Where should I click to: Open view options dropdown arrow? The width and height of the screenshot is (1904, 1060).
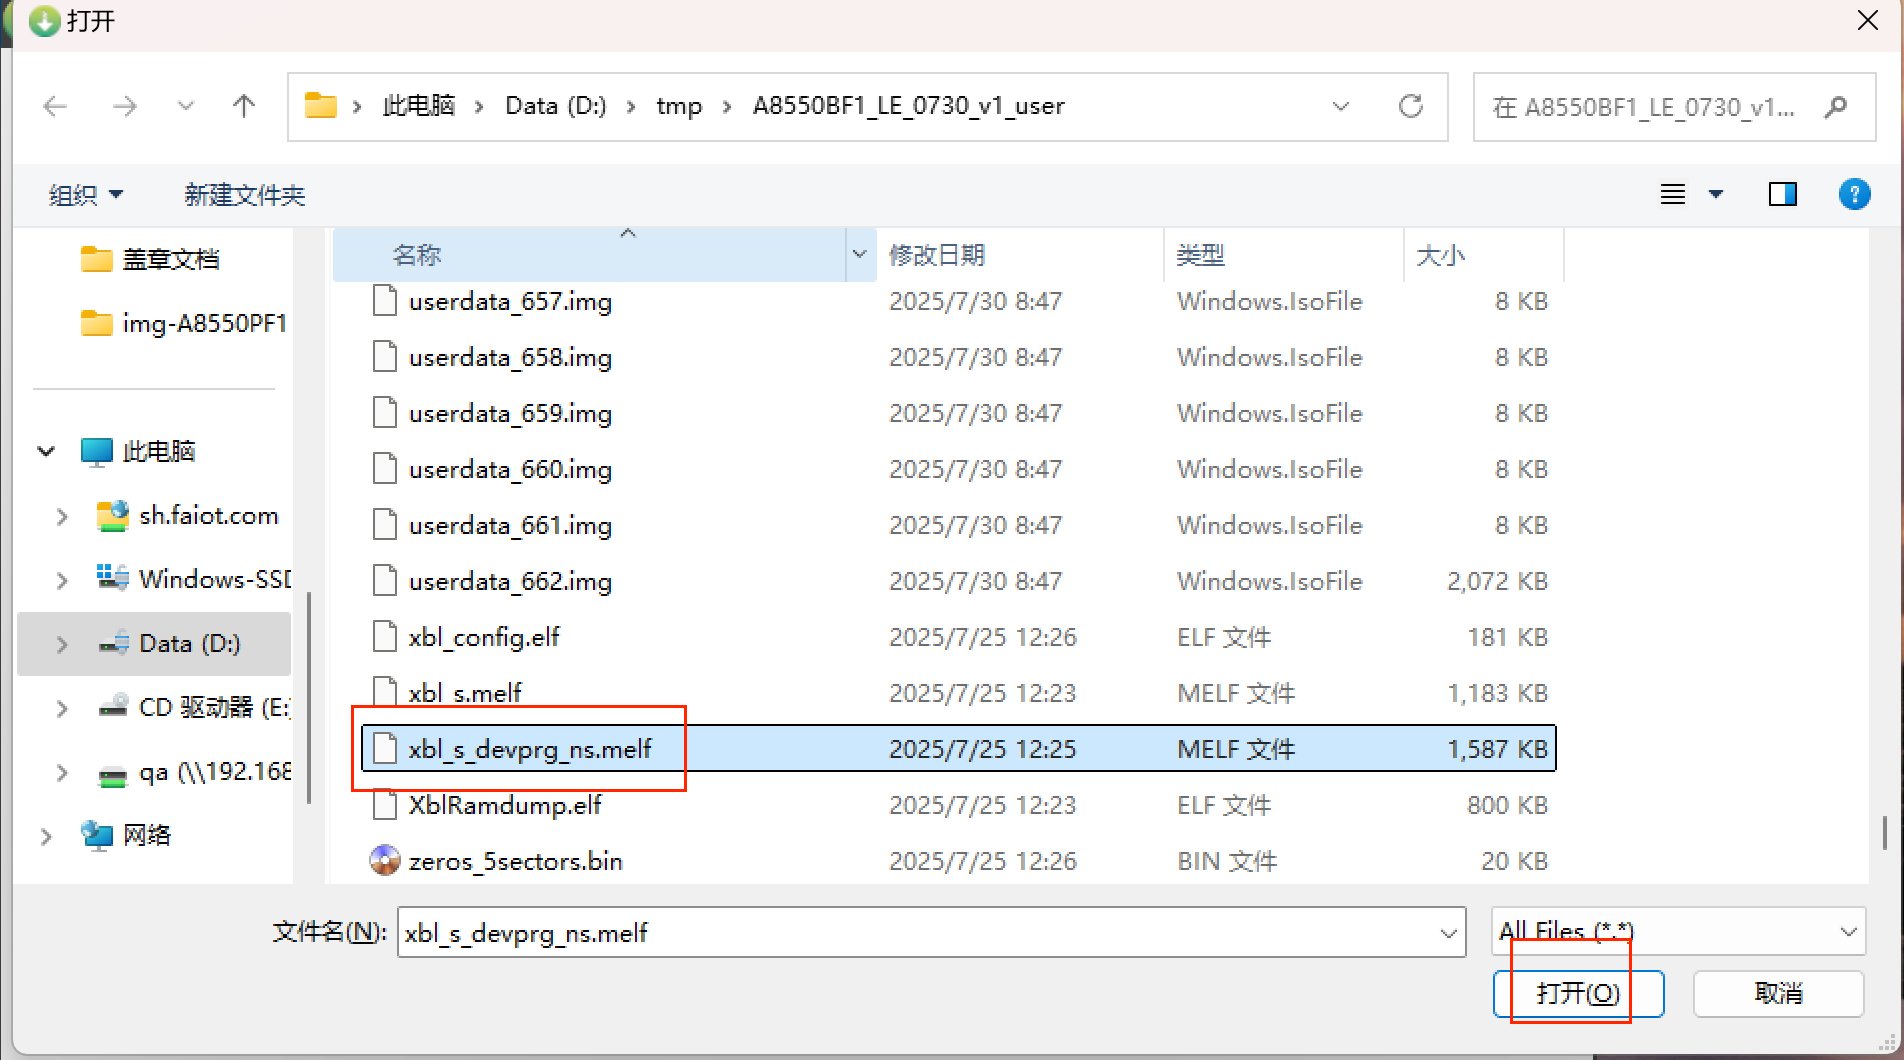pos(1716,194)
